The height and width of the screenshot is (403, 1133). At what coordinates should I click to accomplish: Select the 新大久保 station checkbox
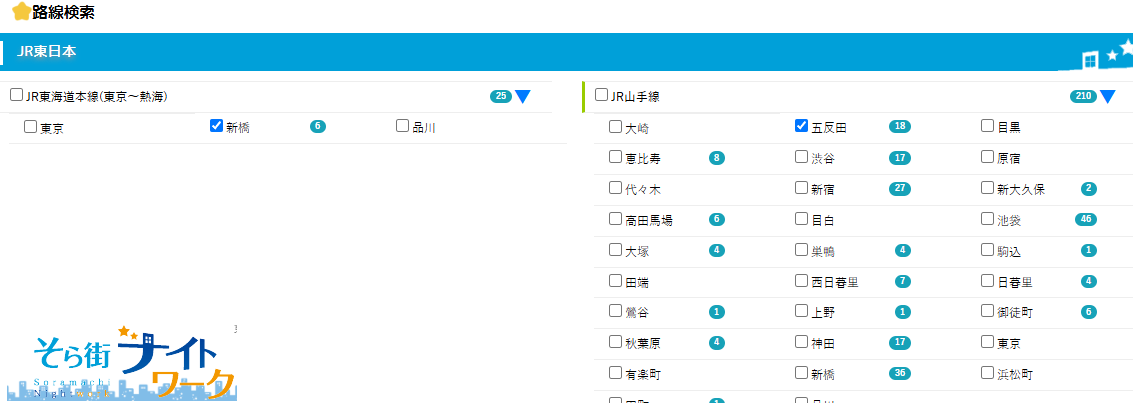click(x=988, y=187)
